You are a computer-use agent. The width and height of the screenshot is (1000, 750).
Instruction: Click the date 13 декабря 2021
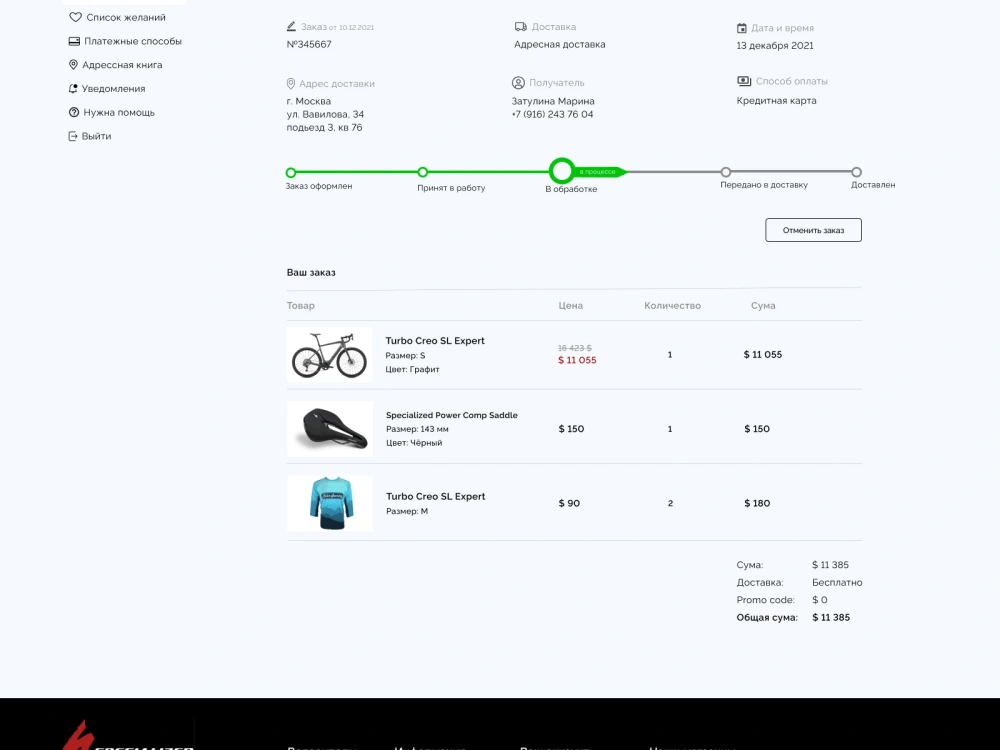pyautogui.click(x=775, y=45)
